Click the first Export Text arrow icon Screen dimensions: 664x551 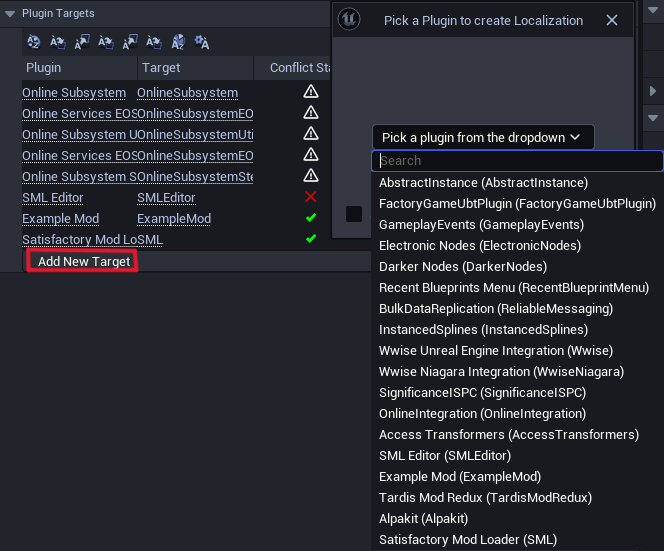point(82,42)
